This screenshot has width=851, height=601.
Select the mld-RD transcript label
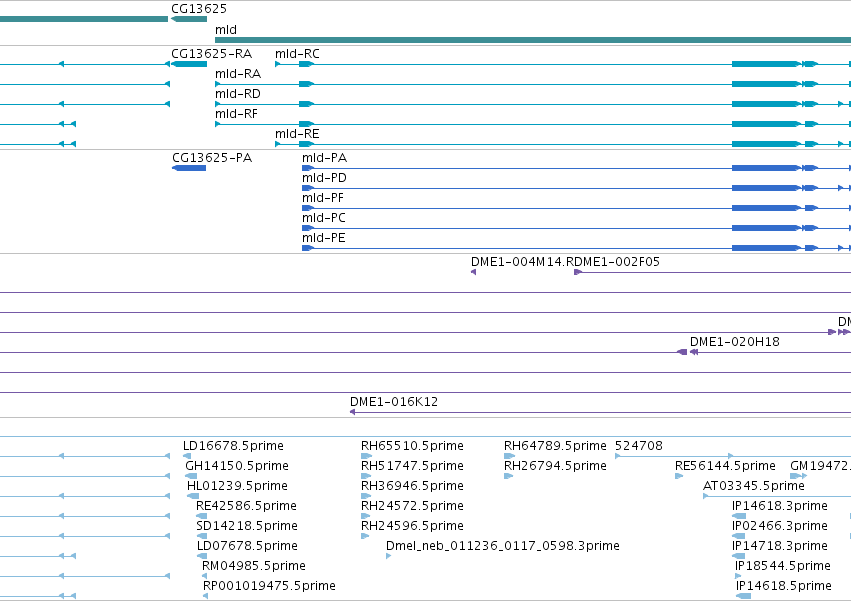pos(238,94)
